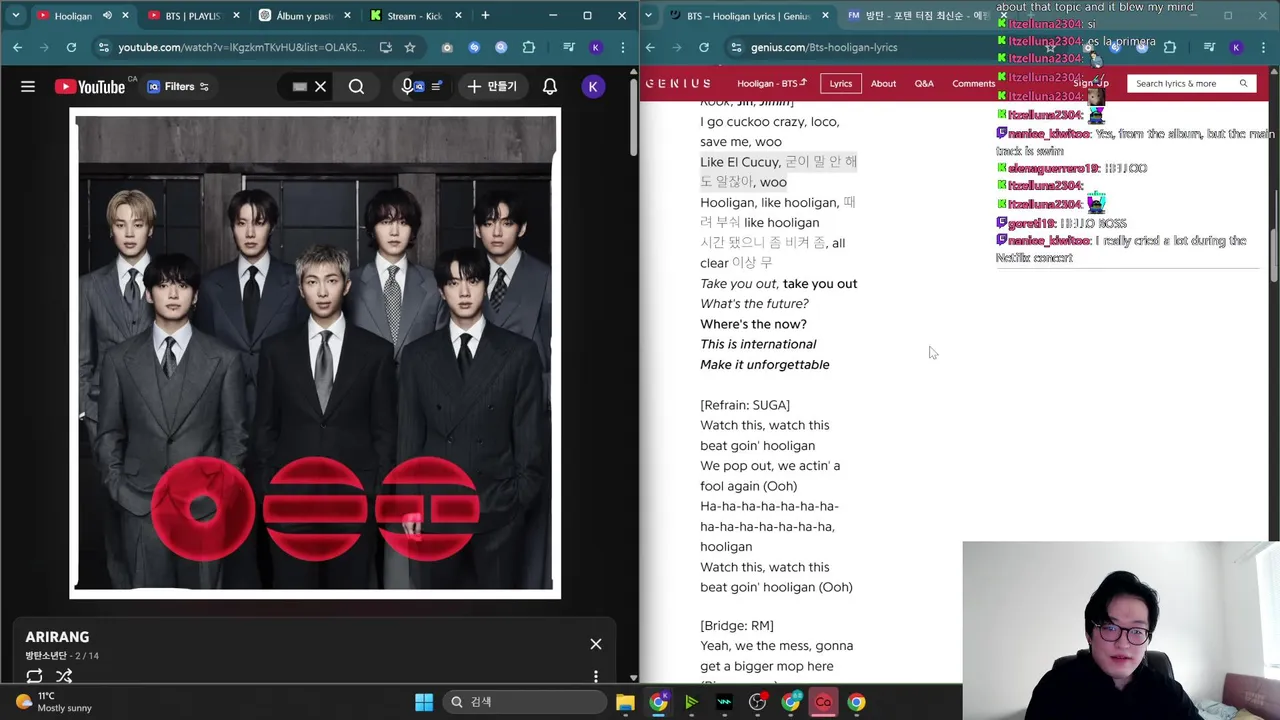Click the annotated lyric 'Like El Cucuy'
Image resolution: width=1280 pixels, height=720 pixels.
click(739, 162)
